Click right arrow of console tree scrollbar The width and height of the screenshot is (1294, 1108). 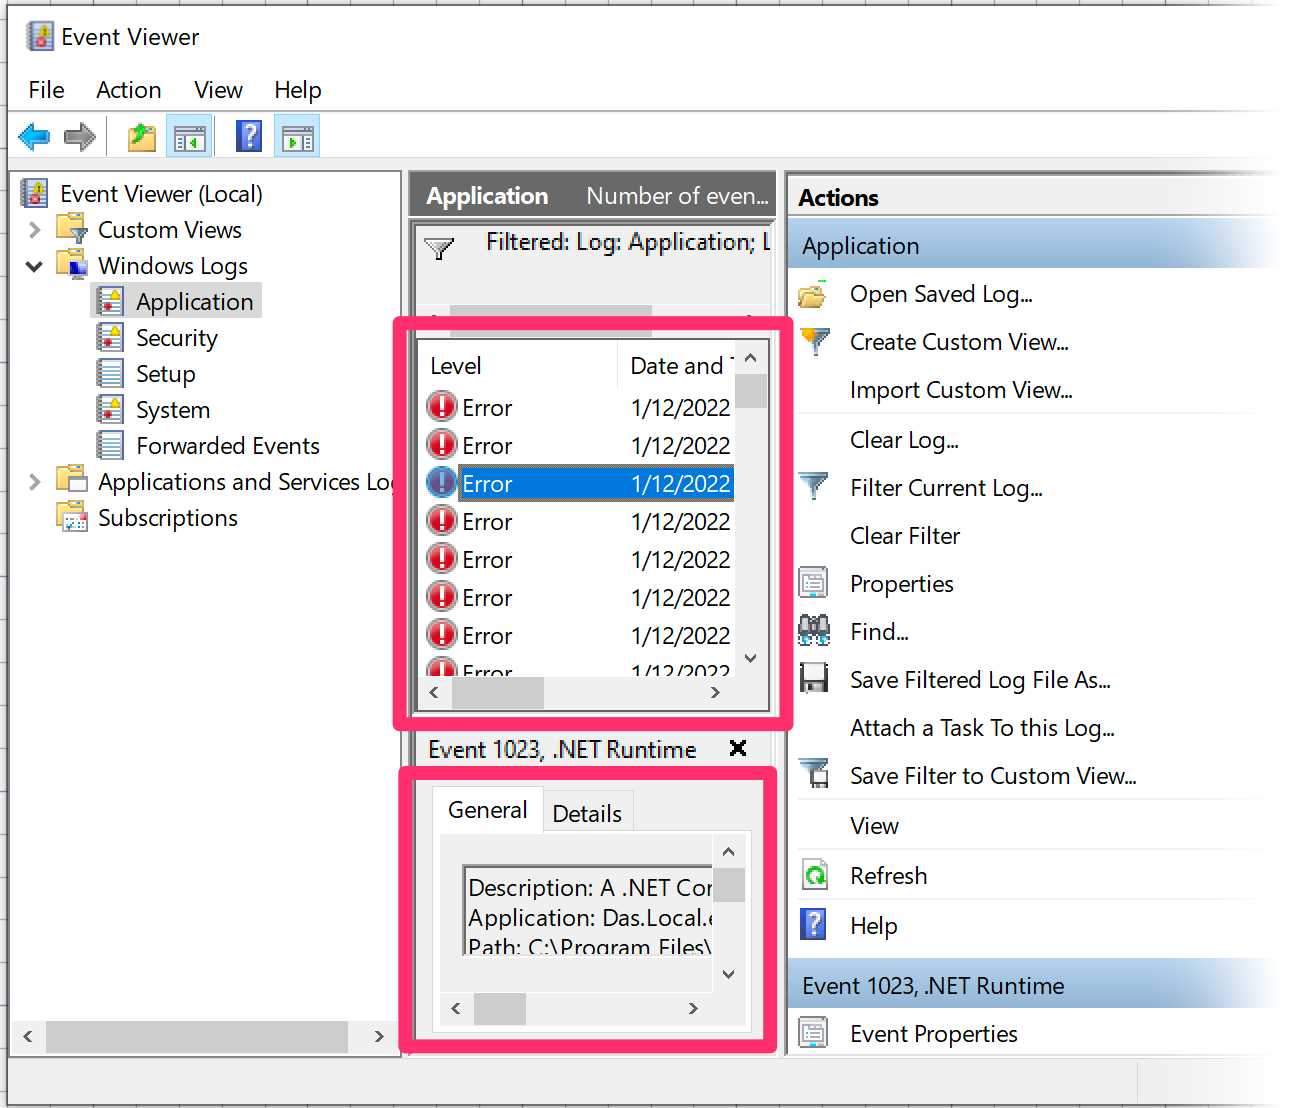pyautogui.click(x=379, y=1036)
